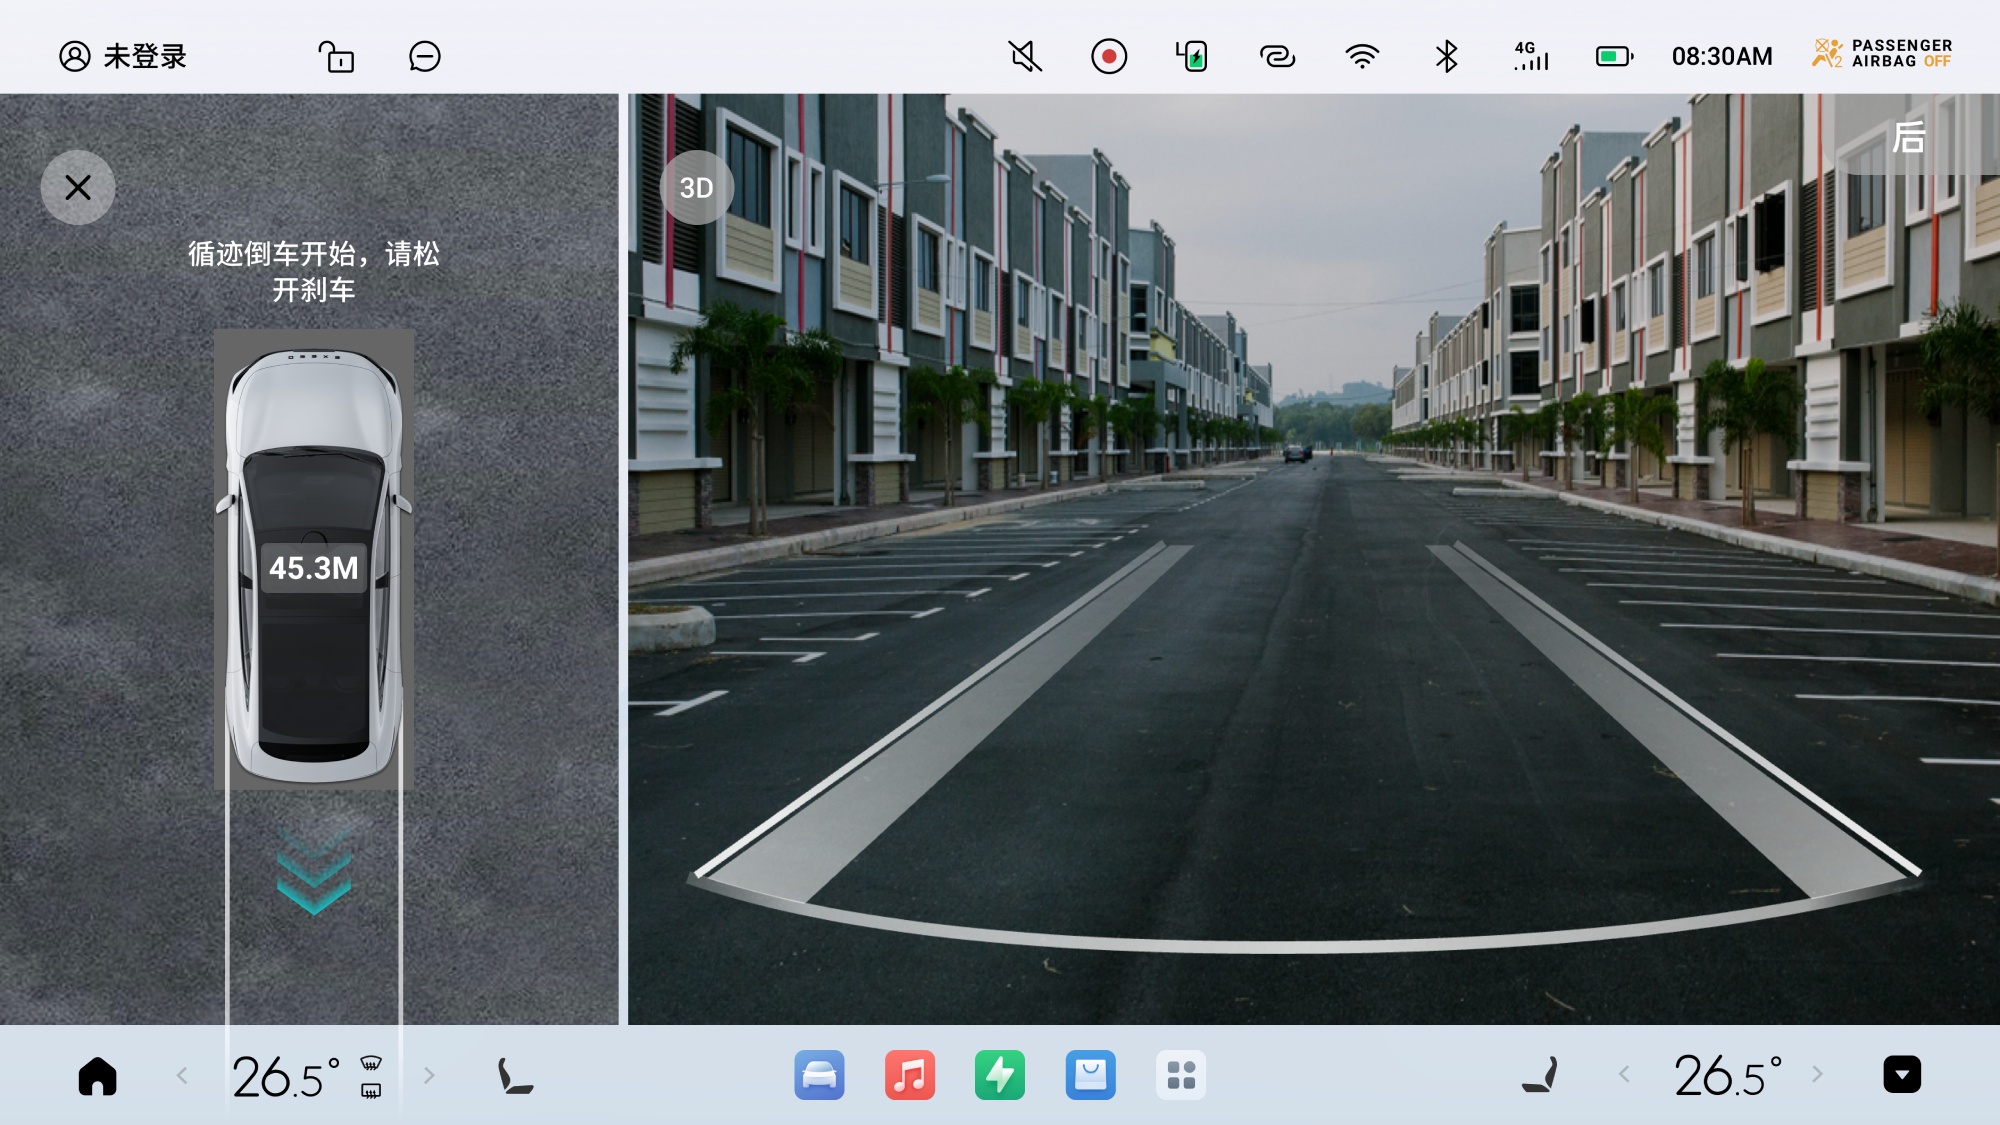Open the home screen icon
2000x1125 pixels.
[98, 1076]
